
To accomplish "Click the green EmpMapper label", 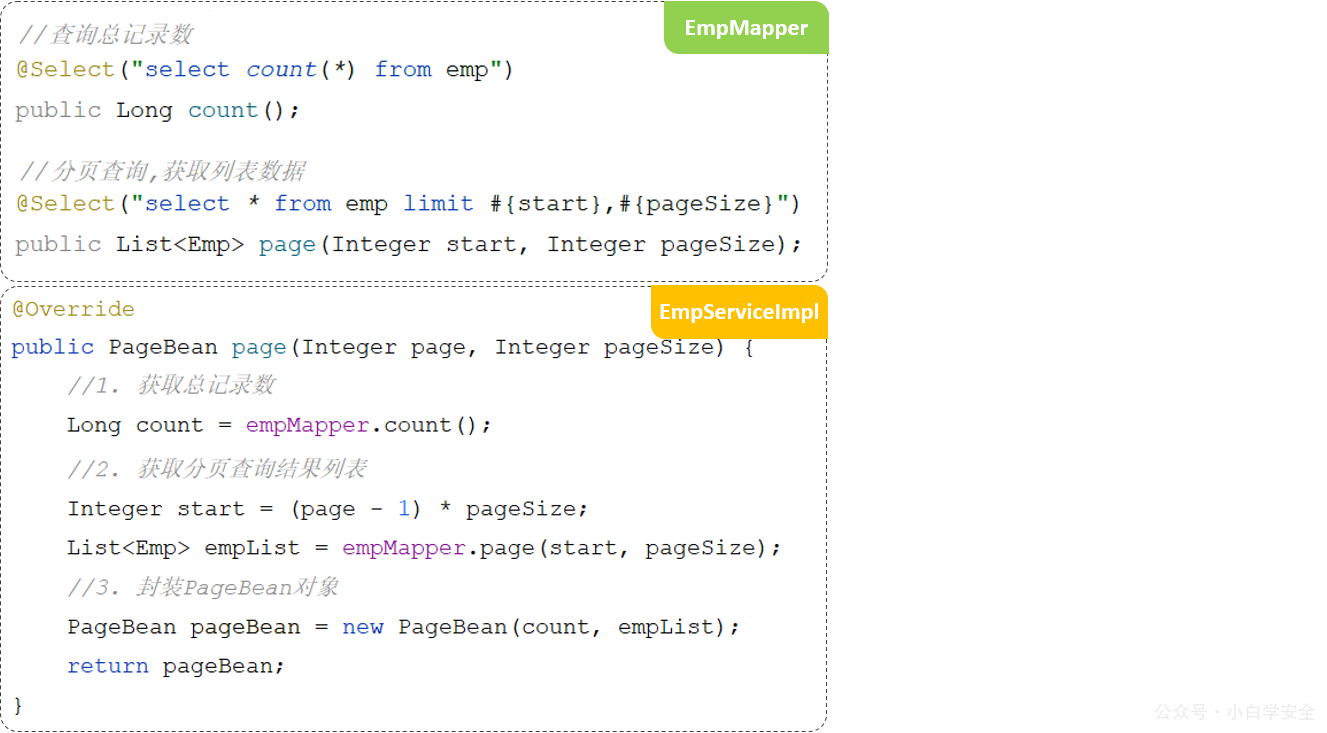I will (x=746, y=28).
